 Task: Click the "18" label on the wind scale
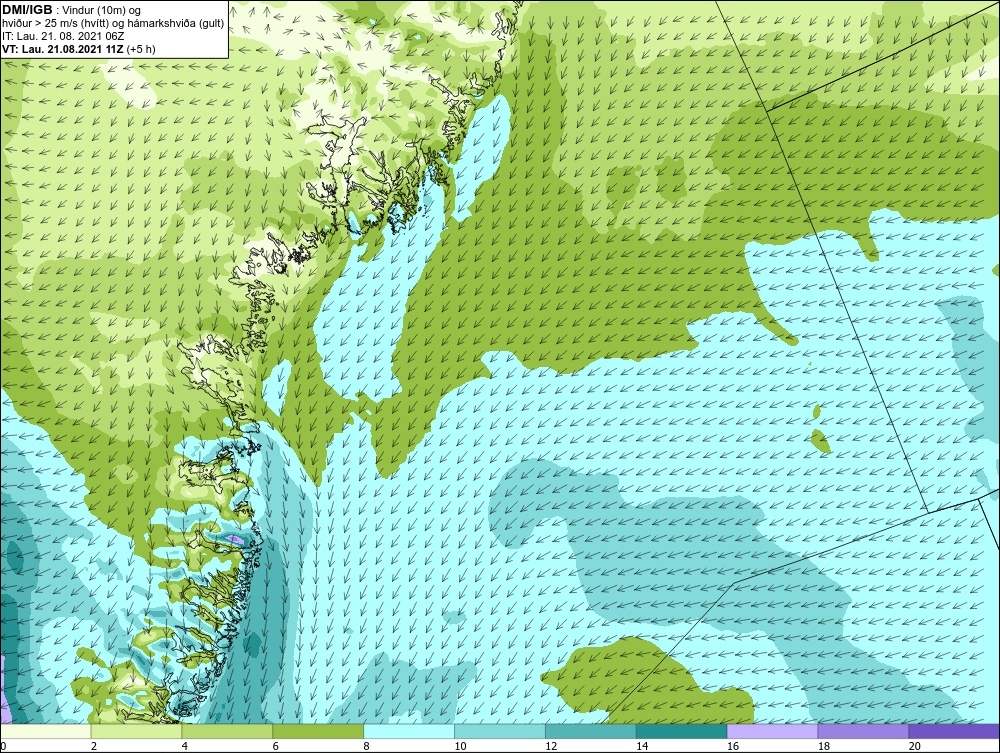824,746
